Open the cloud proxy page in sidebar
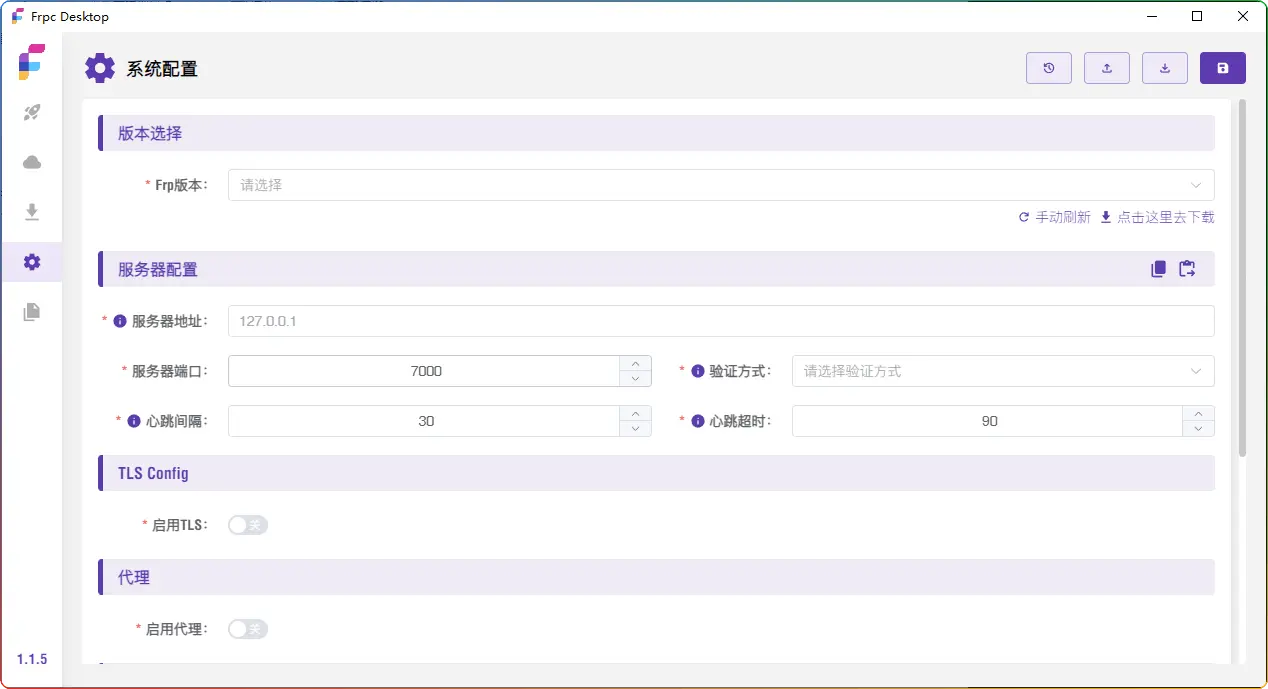 pyautogui.click(x=32, y=162)
